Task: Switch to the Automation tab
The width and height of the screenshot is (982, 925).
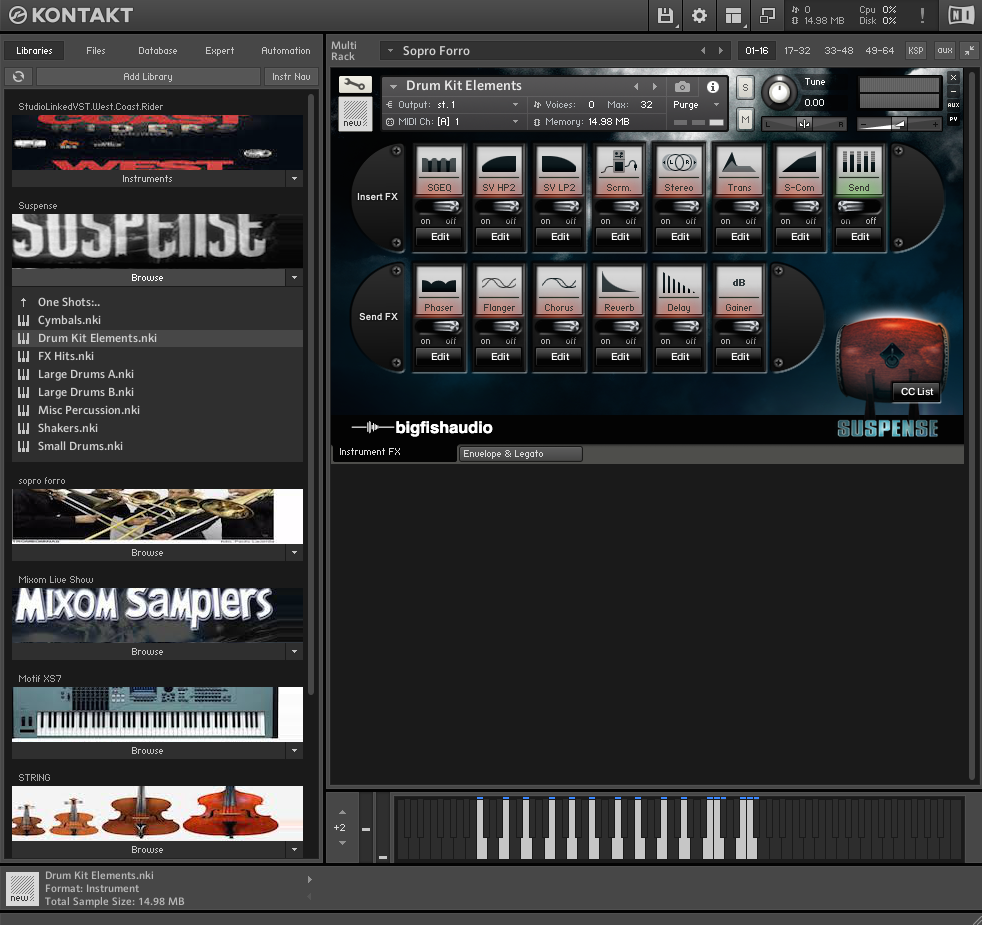Action: (x=286, y=51)
